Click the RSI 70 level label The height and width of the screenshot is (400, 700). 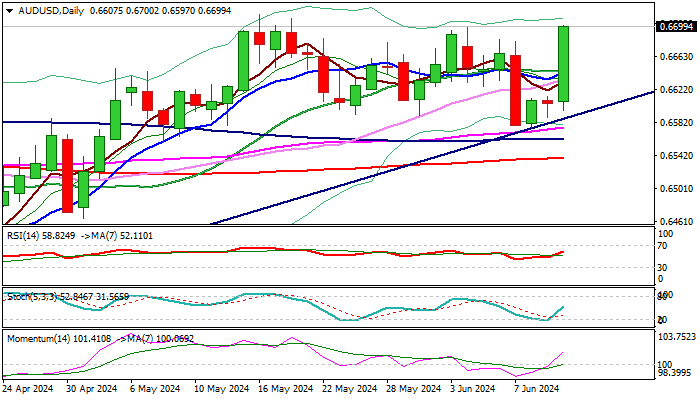point(661,245)
